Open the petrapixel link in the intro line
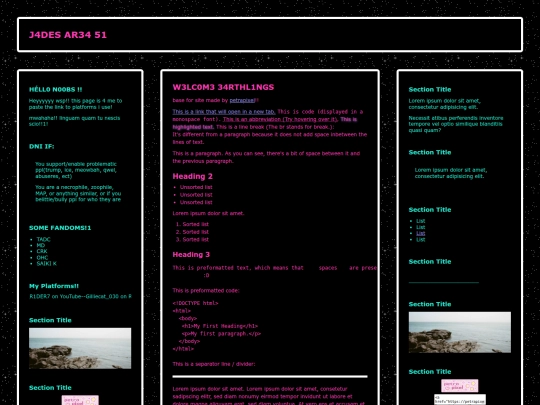The width and height of the screenshot is (540, 405). (x=242, y=100)
